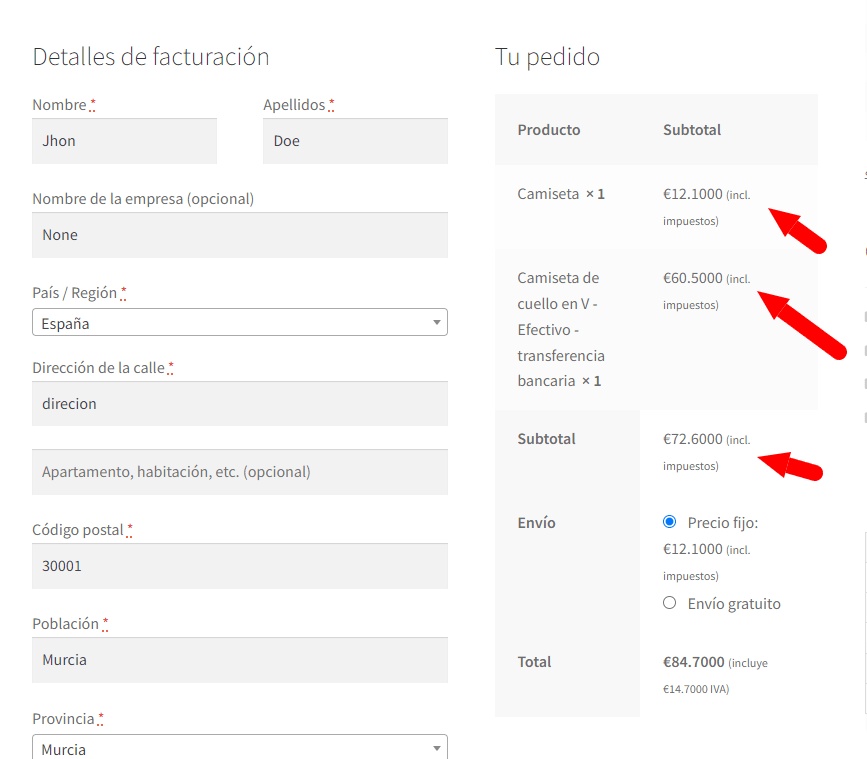Click the Envío row label
The width and height of the screenshot is (867, 759).
536,523
